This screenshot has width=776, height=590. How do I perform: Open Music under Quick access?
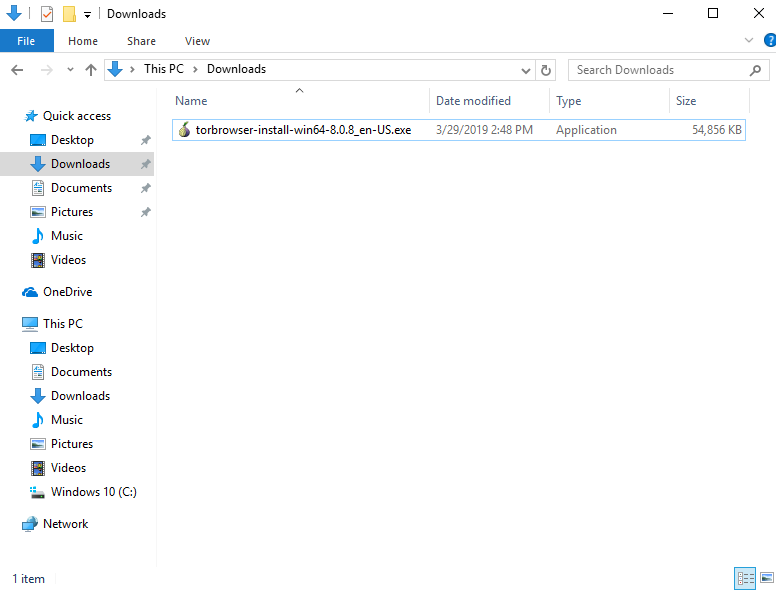(x=66, y=236)
